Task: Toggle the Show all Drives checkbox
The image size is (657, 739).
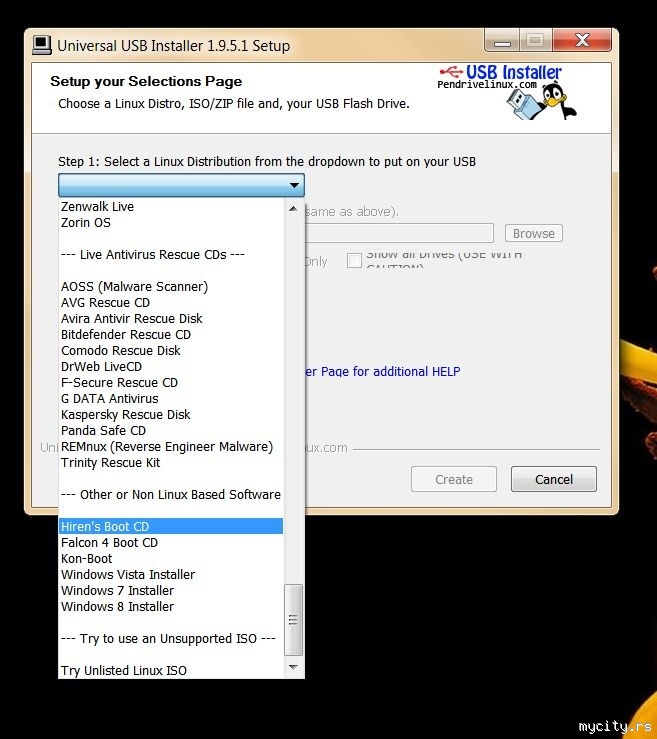Action: (x=354, y=260)
